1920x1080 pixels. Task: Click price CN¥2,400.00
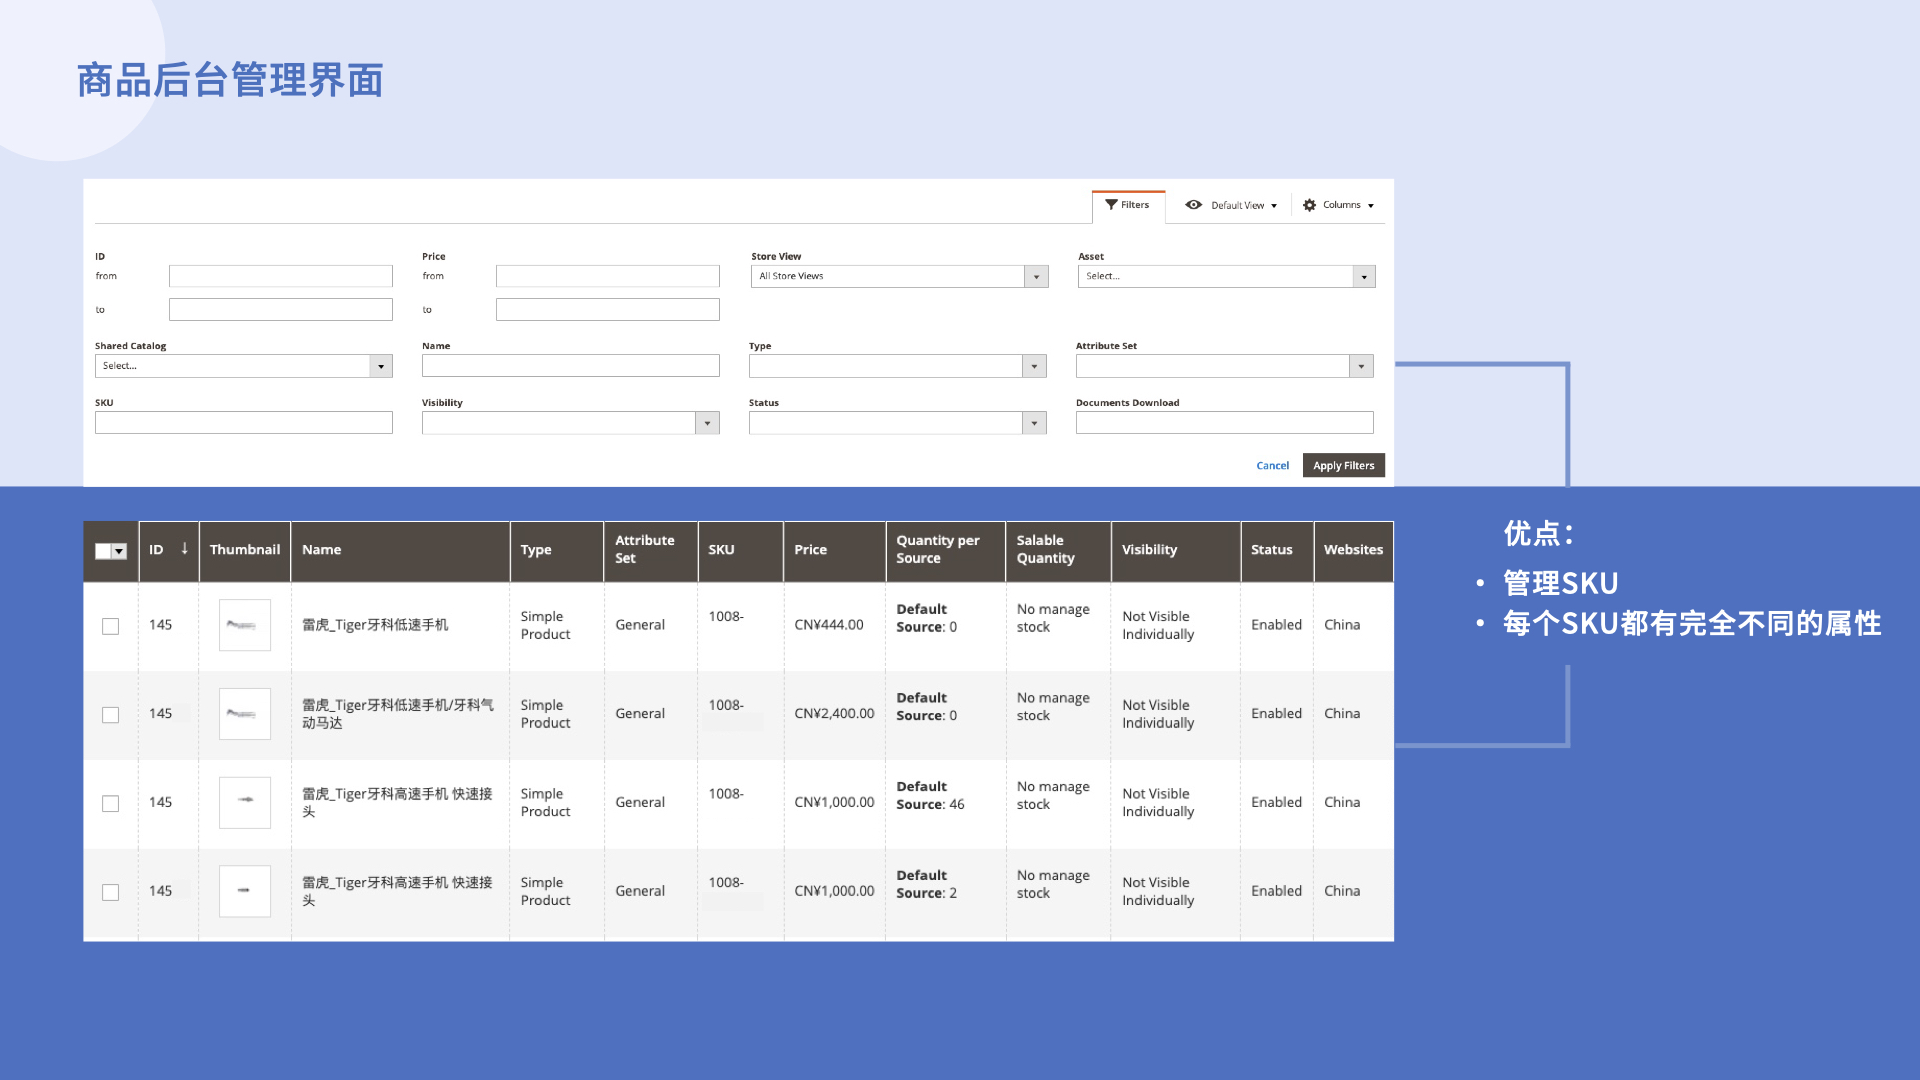(834, 714)
